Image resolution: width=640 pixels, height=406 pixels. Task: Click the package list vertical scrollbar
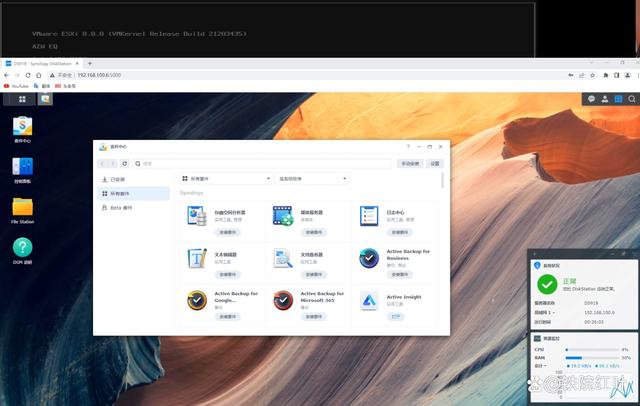pyautogui.click(x=443, y=181)
